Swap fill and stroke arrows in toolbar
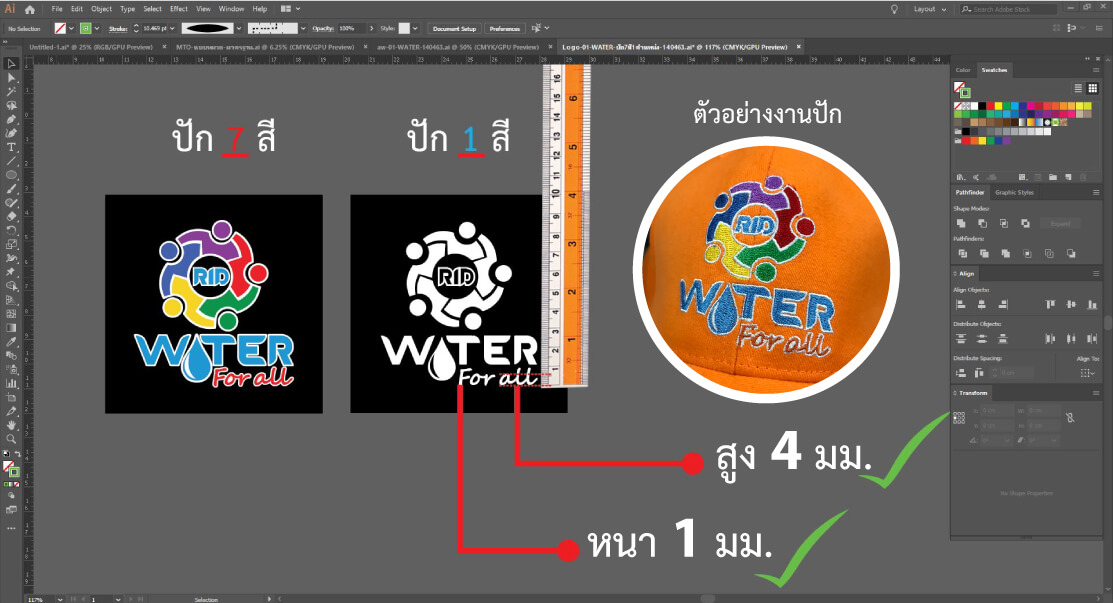The width and height of the screenshot is (1113, 603). pyautogui.click(x=17, y=454)
